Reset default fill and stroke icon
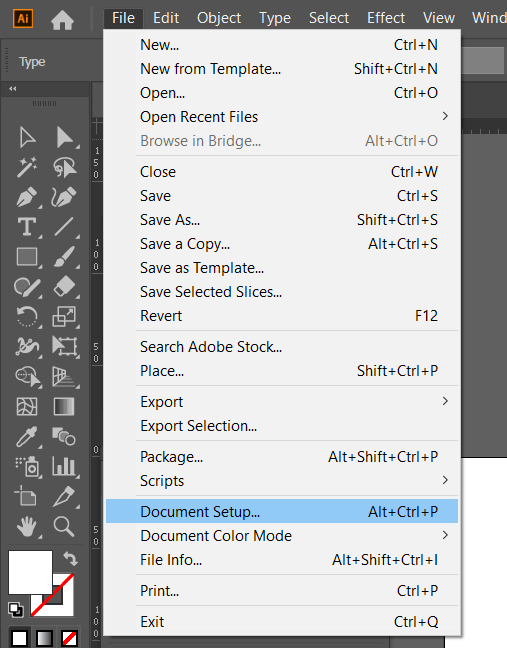The height and width of the screenshot is (648, 507). pos(15,609)
